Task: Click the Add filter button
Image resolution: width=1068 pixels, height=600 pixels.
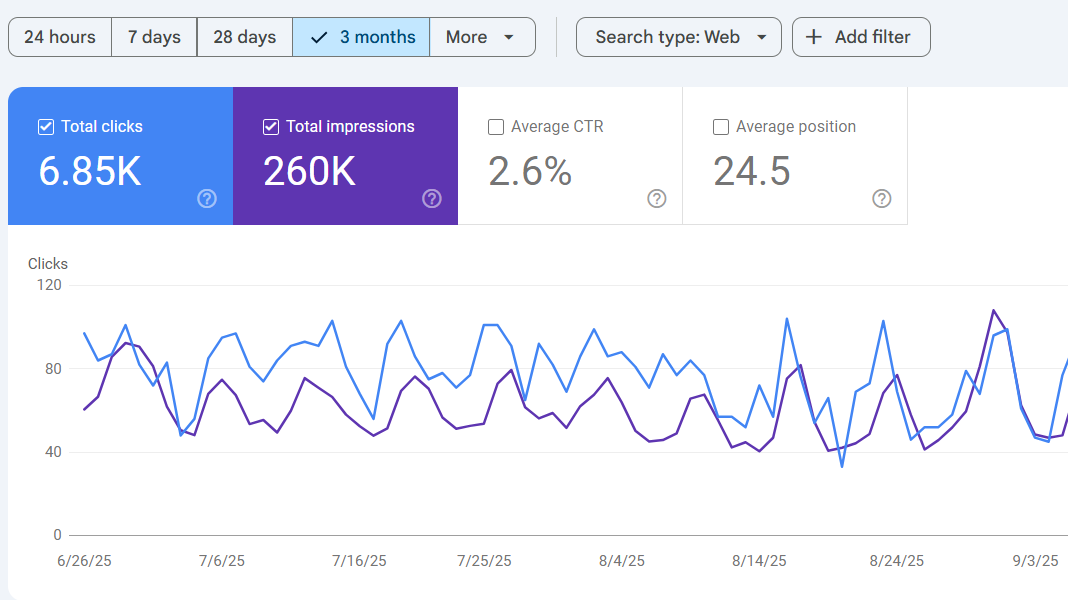Action: pos(860,37)
